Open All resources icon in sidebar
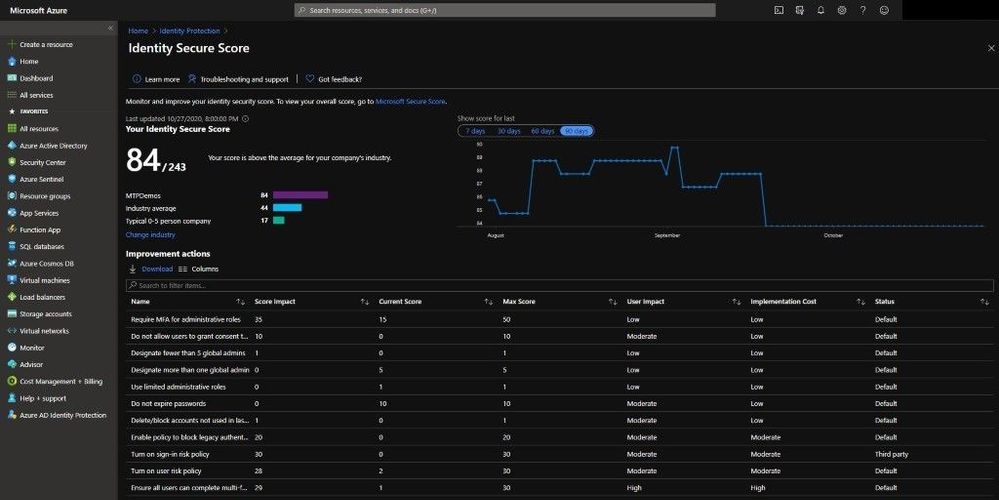The image size is (999, 500). [11, 129]
